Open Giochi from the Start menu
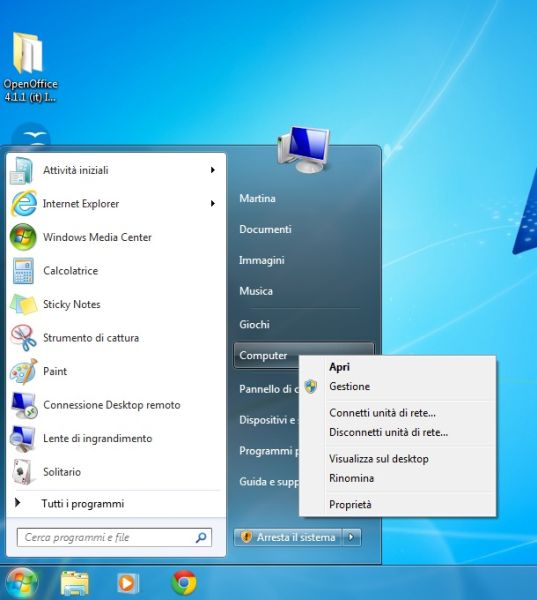This screenshot has height=600, width=537. point(254,324)
